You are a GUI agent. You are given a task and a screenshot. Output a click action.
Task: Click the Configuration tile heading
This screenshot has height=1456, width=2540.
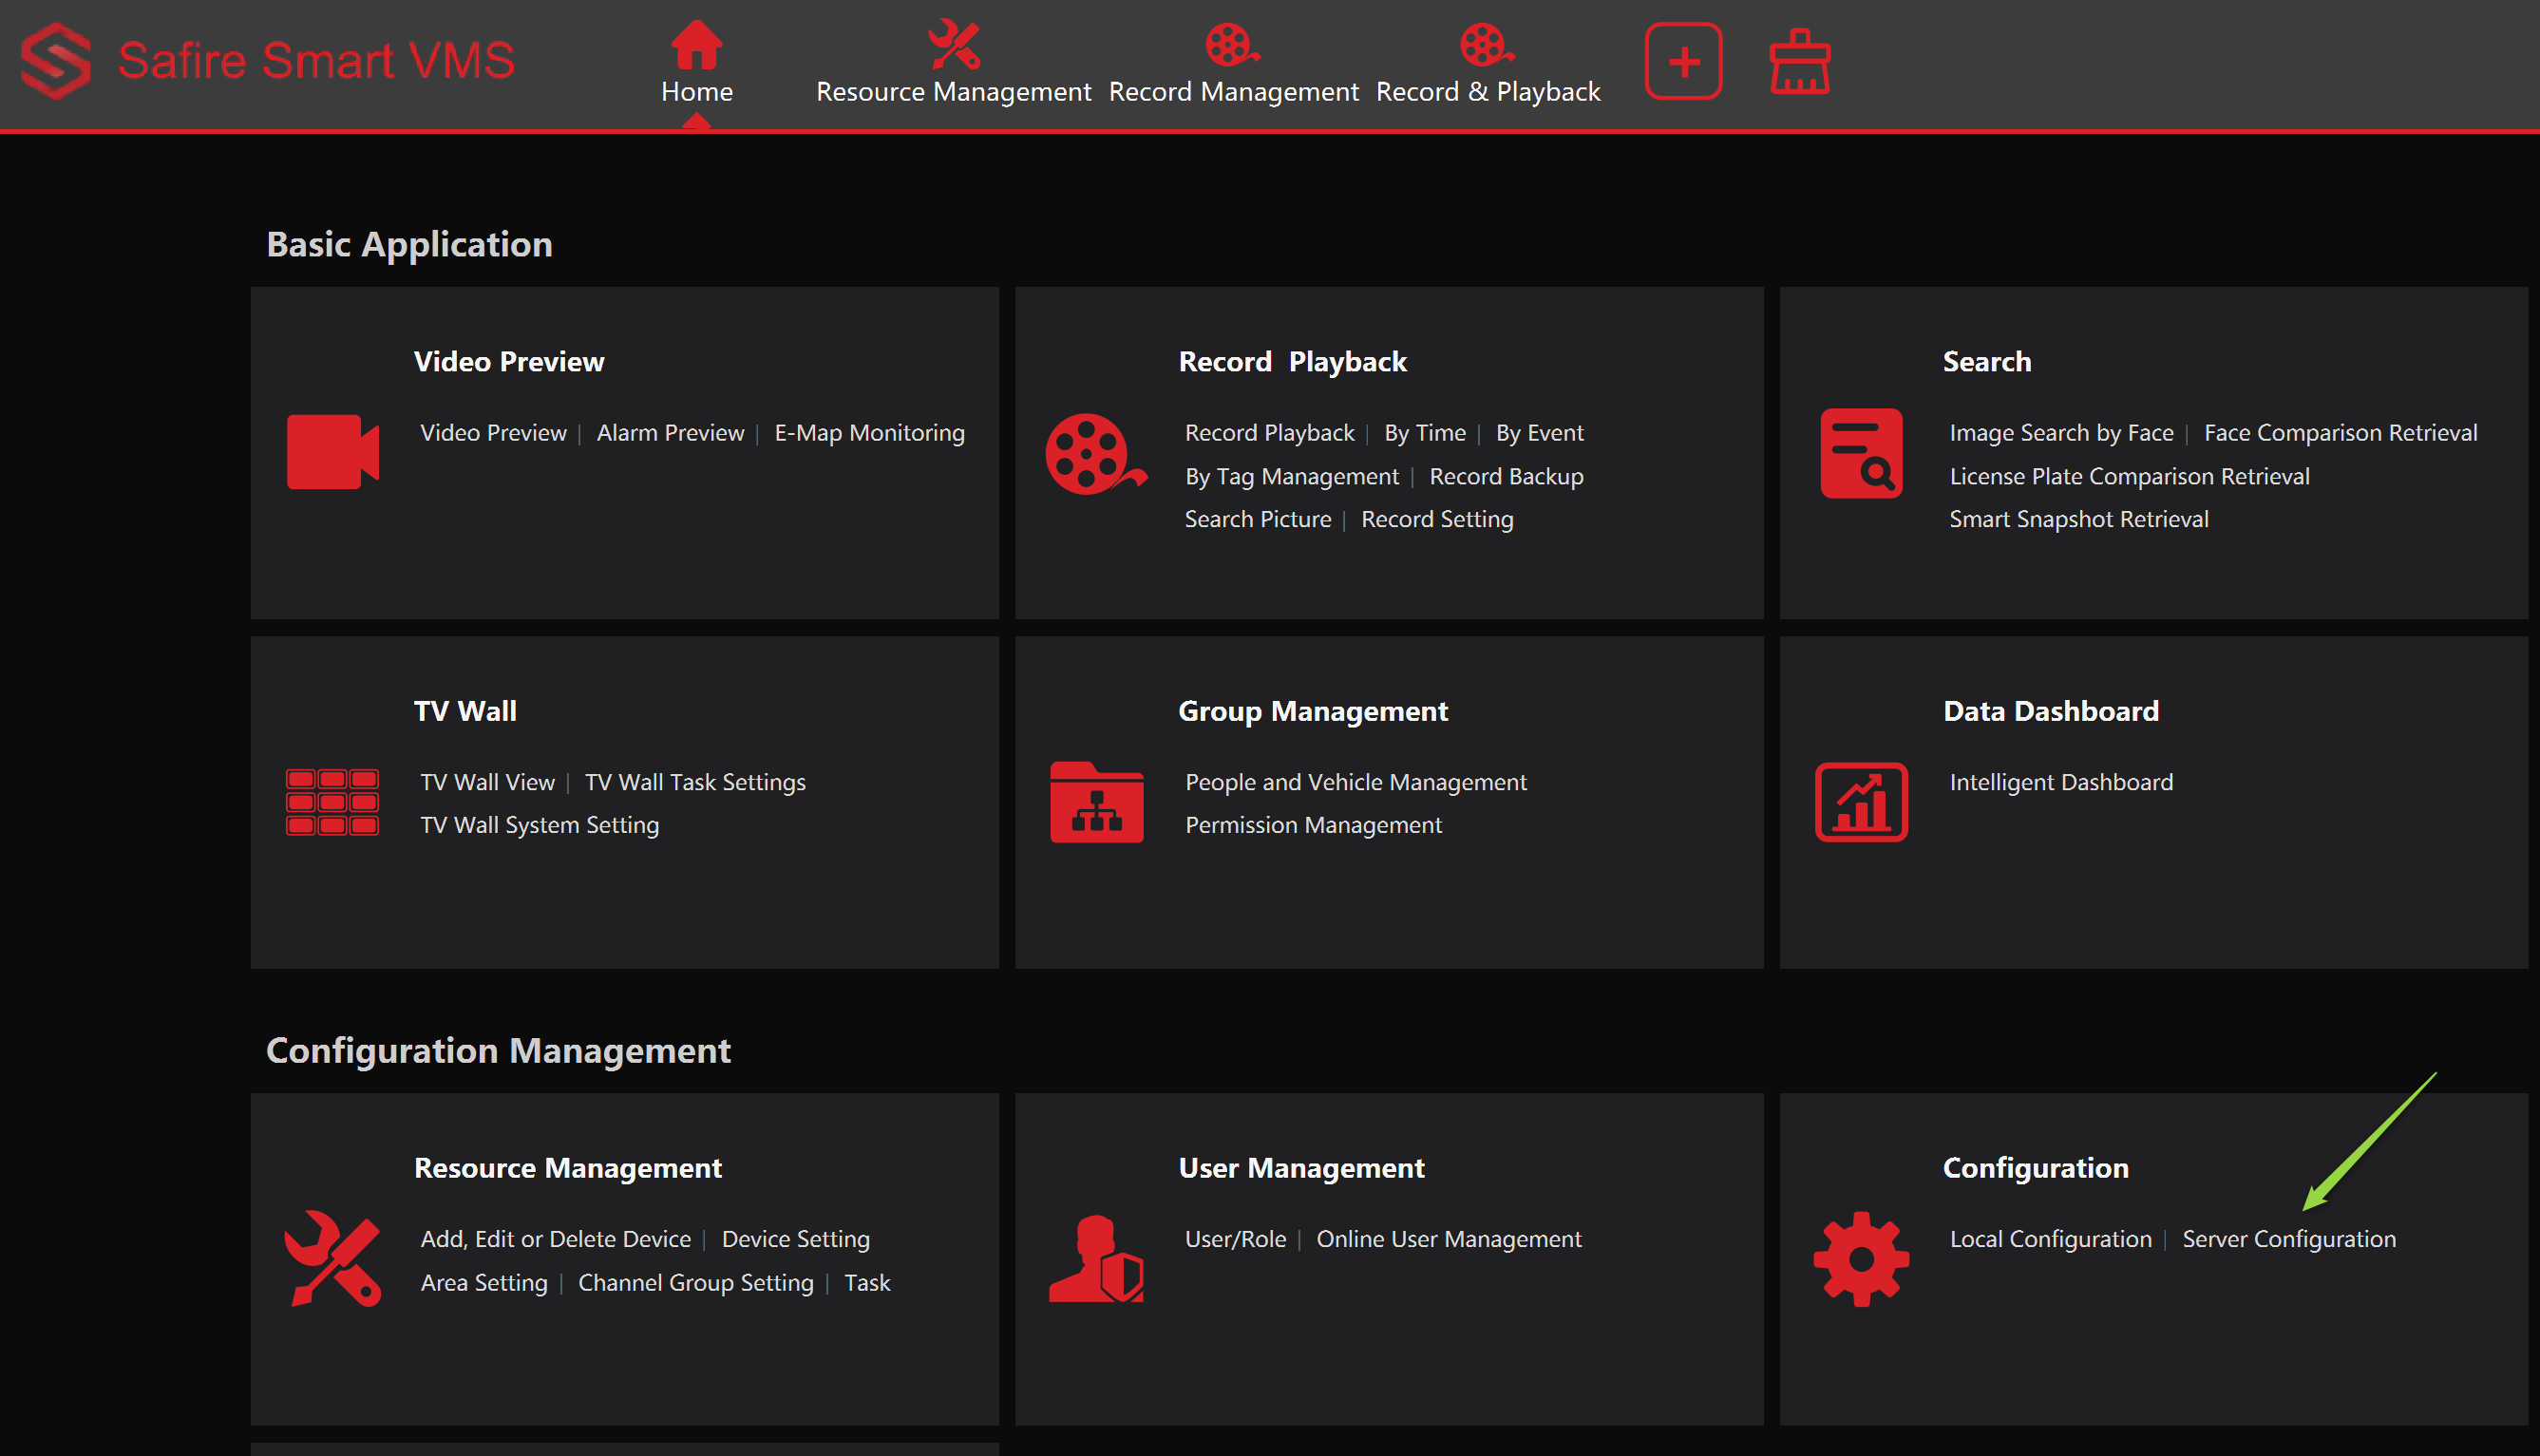pyautogui.click(x=2035, y=1168)
